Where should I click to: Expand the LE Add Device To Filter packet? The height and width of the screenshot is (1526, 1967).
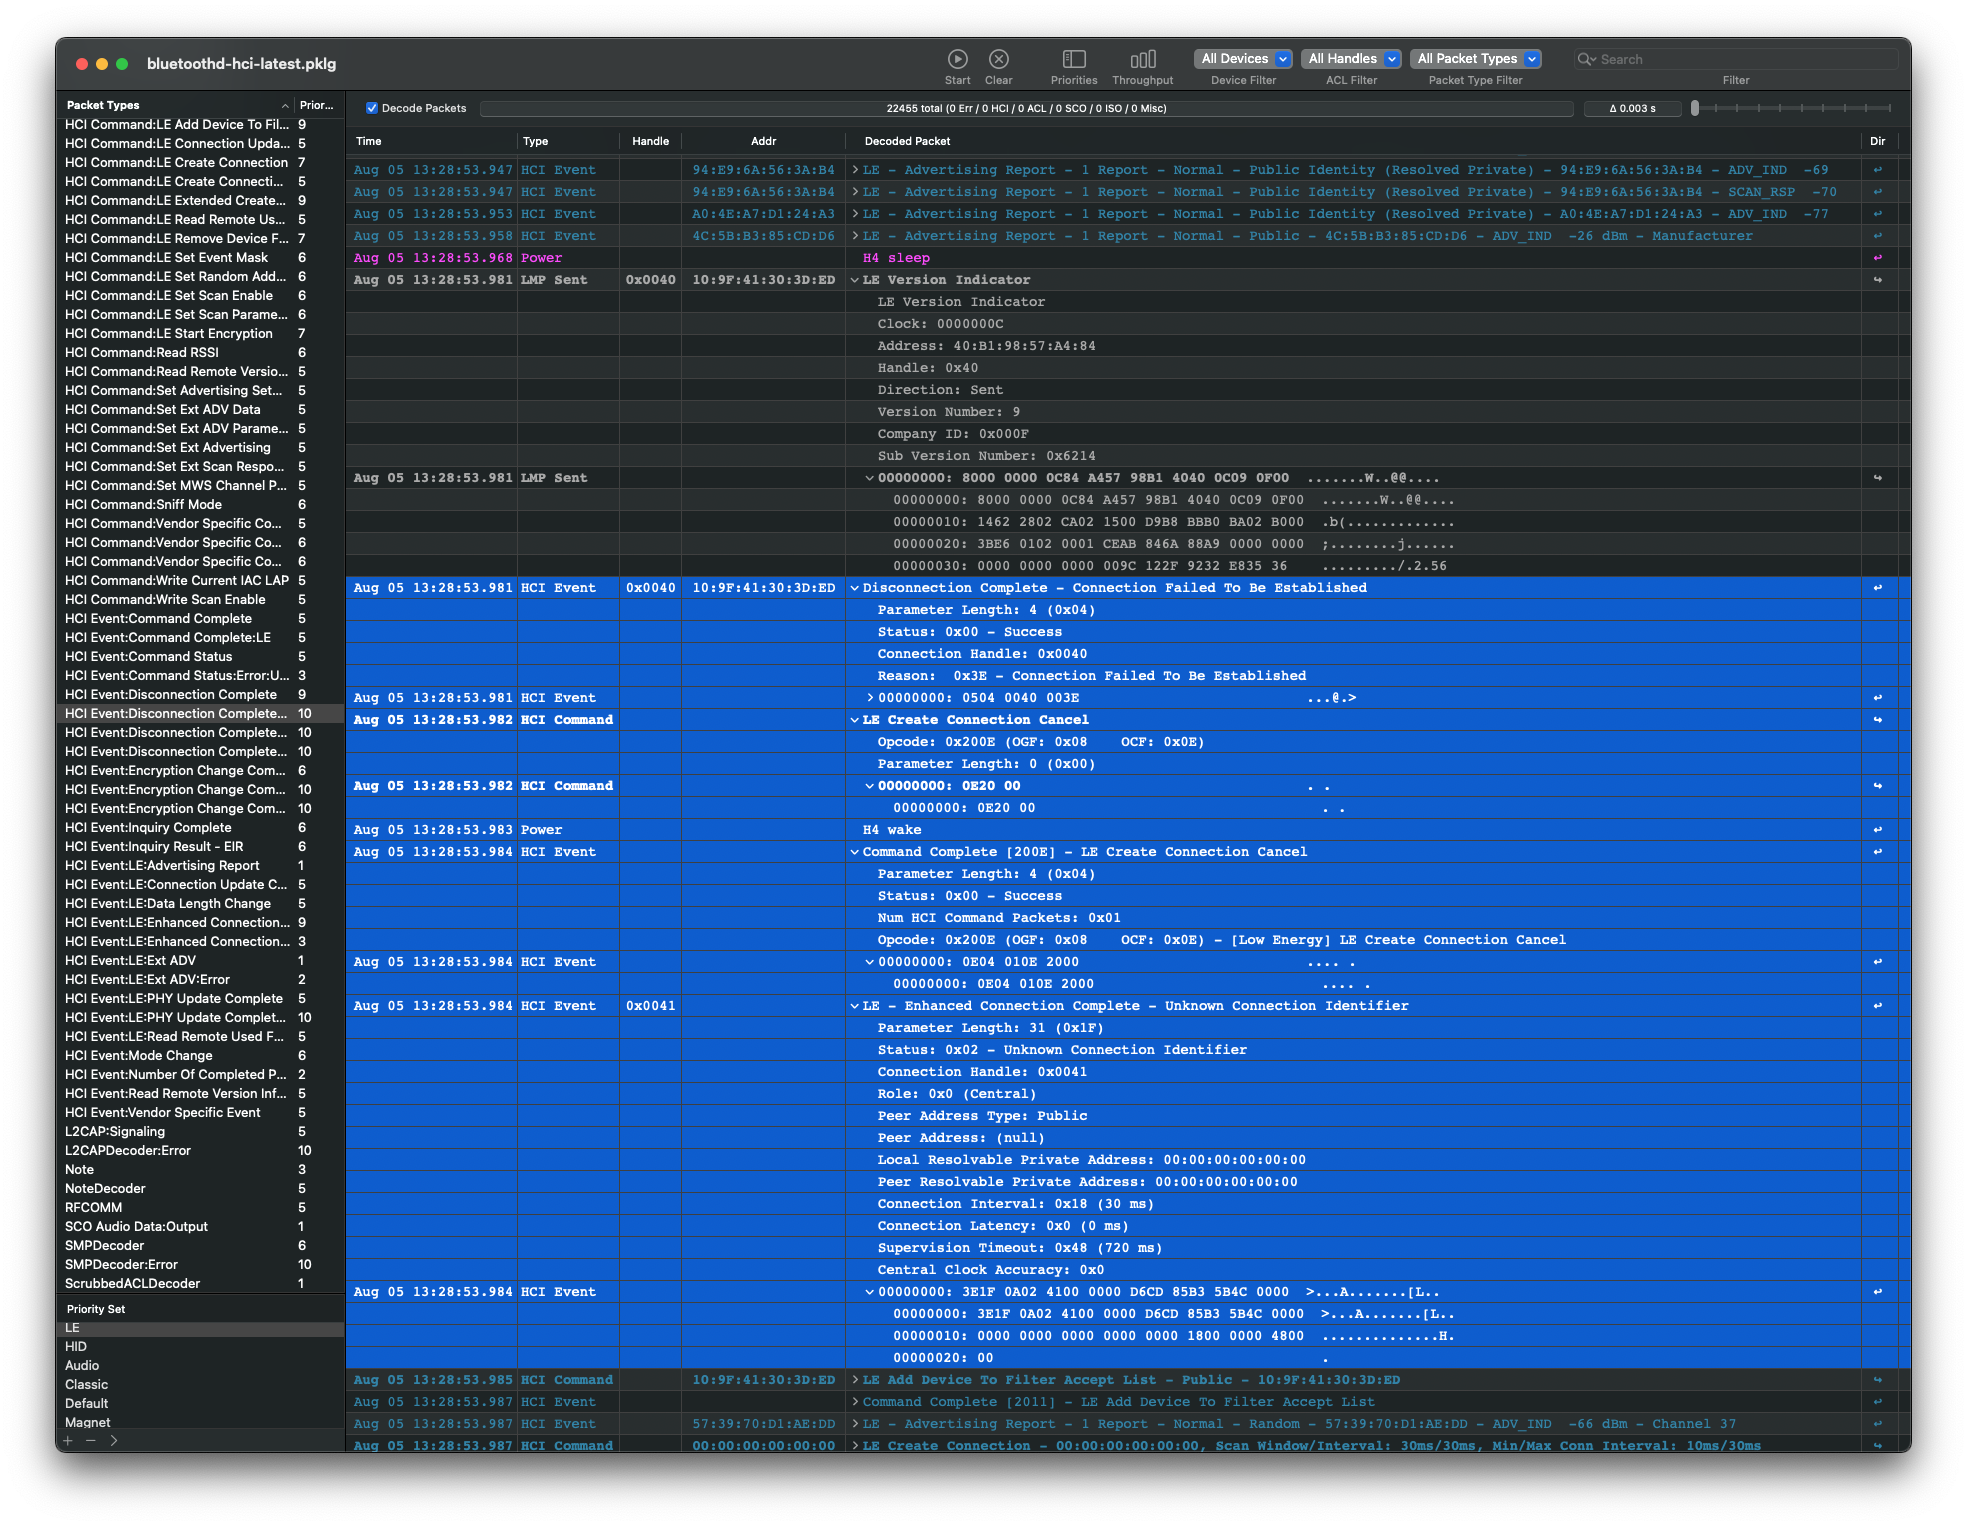(x=855, y=1380)
